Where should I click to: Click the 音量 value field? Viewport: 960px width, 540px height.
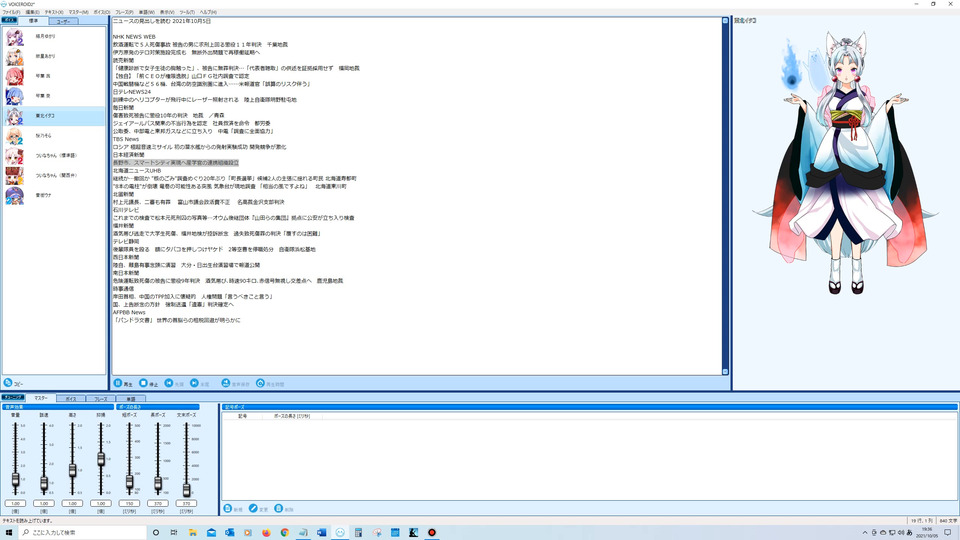click(x=15, y=503)
